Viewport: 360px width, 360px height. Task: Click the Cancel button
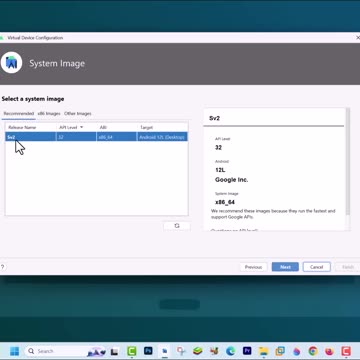pyautogui.click(x=316, y=267)
